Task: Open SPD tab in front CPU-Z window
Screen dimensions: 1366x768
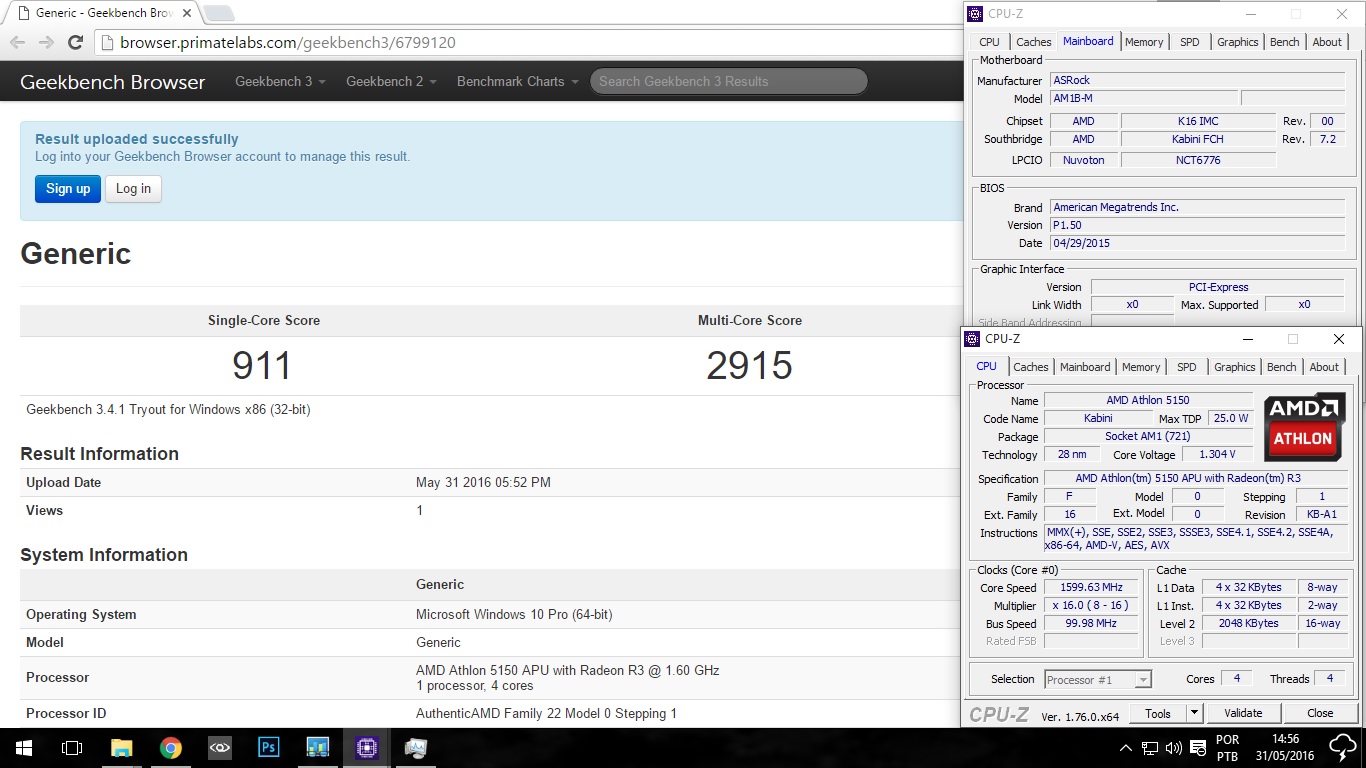Action: click(x=1187, y=367)
